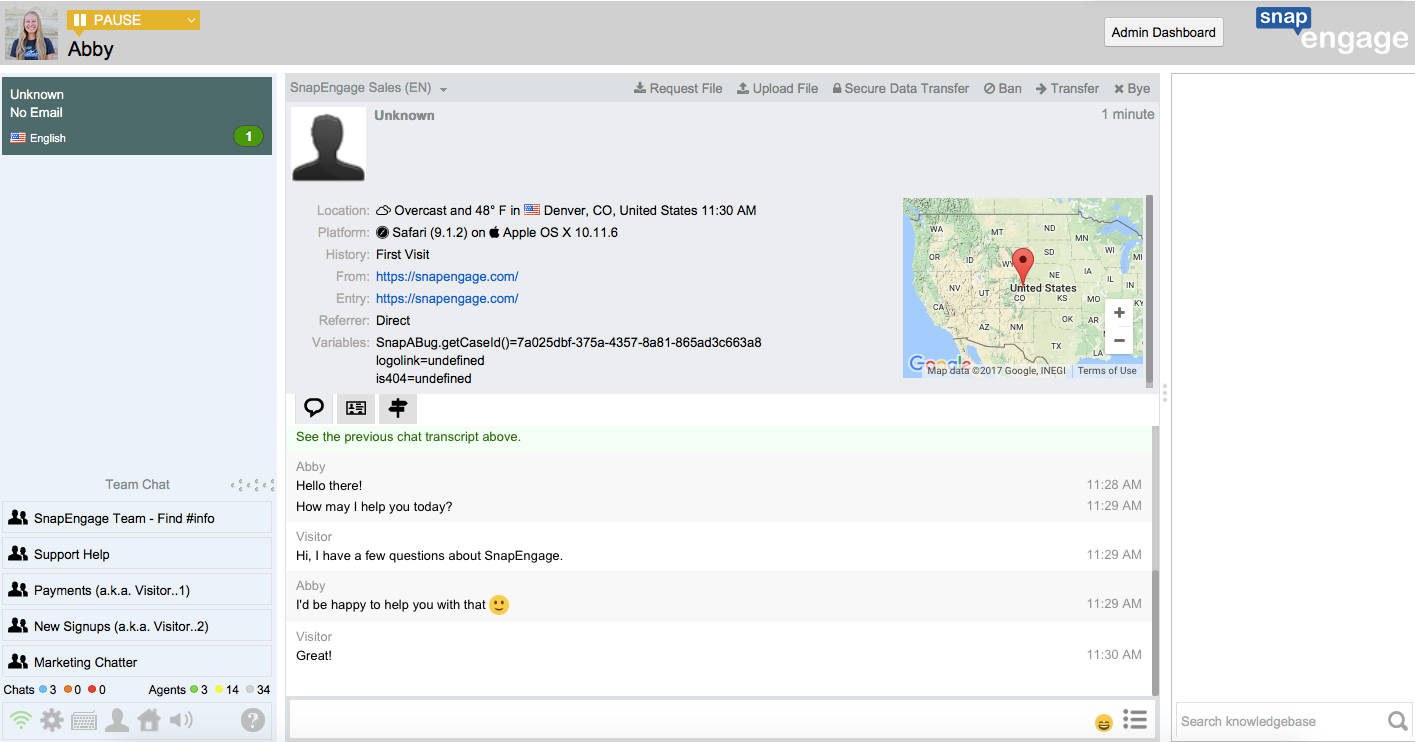Open canned responses list icon

click(1134, 720)
